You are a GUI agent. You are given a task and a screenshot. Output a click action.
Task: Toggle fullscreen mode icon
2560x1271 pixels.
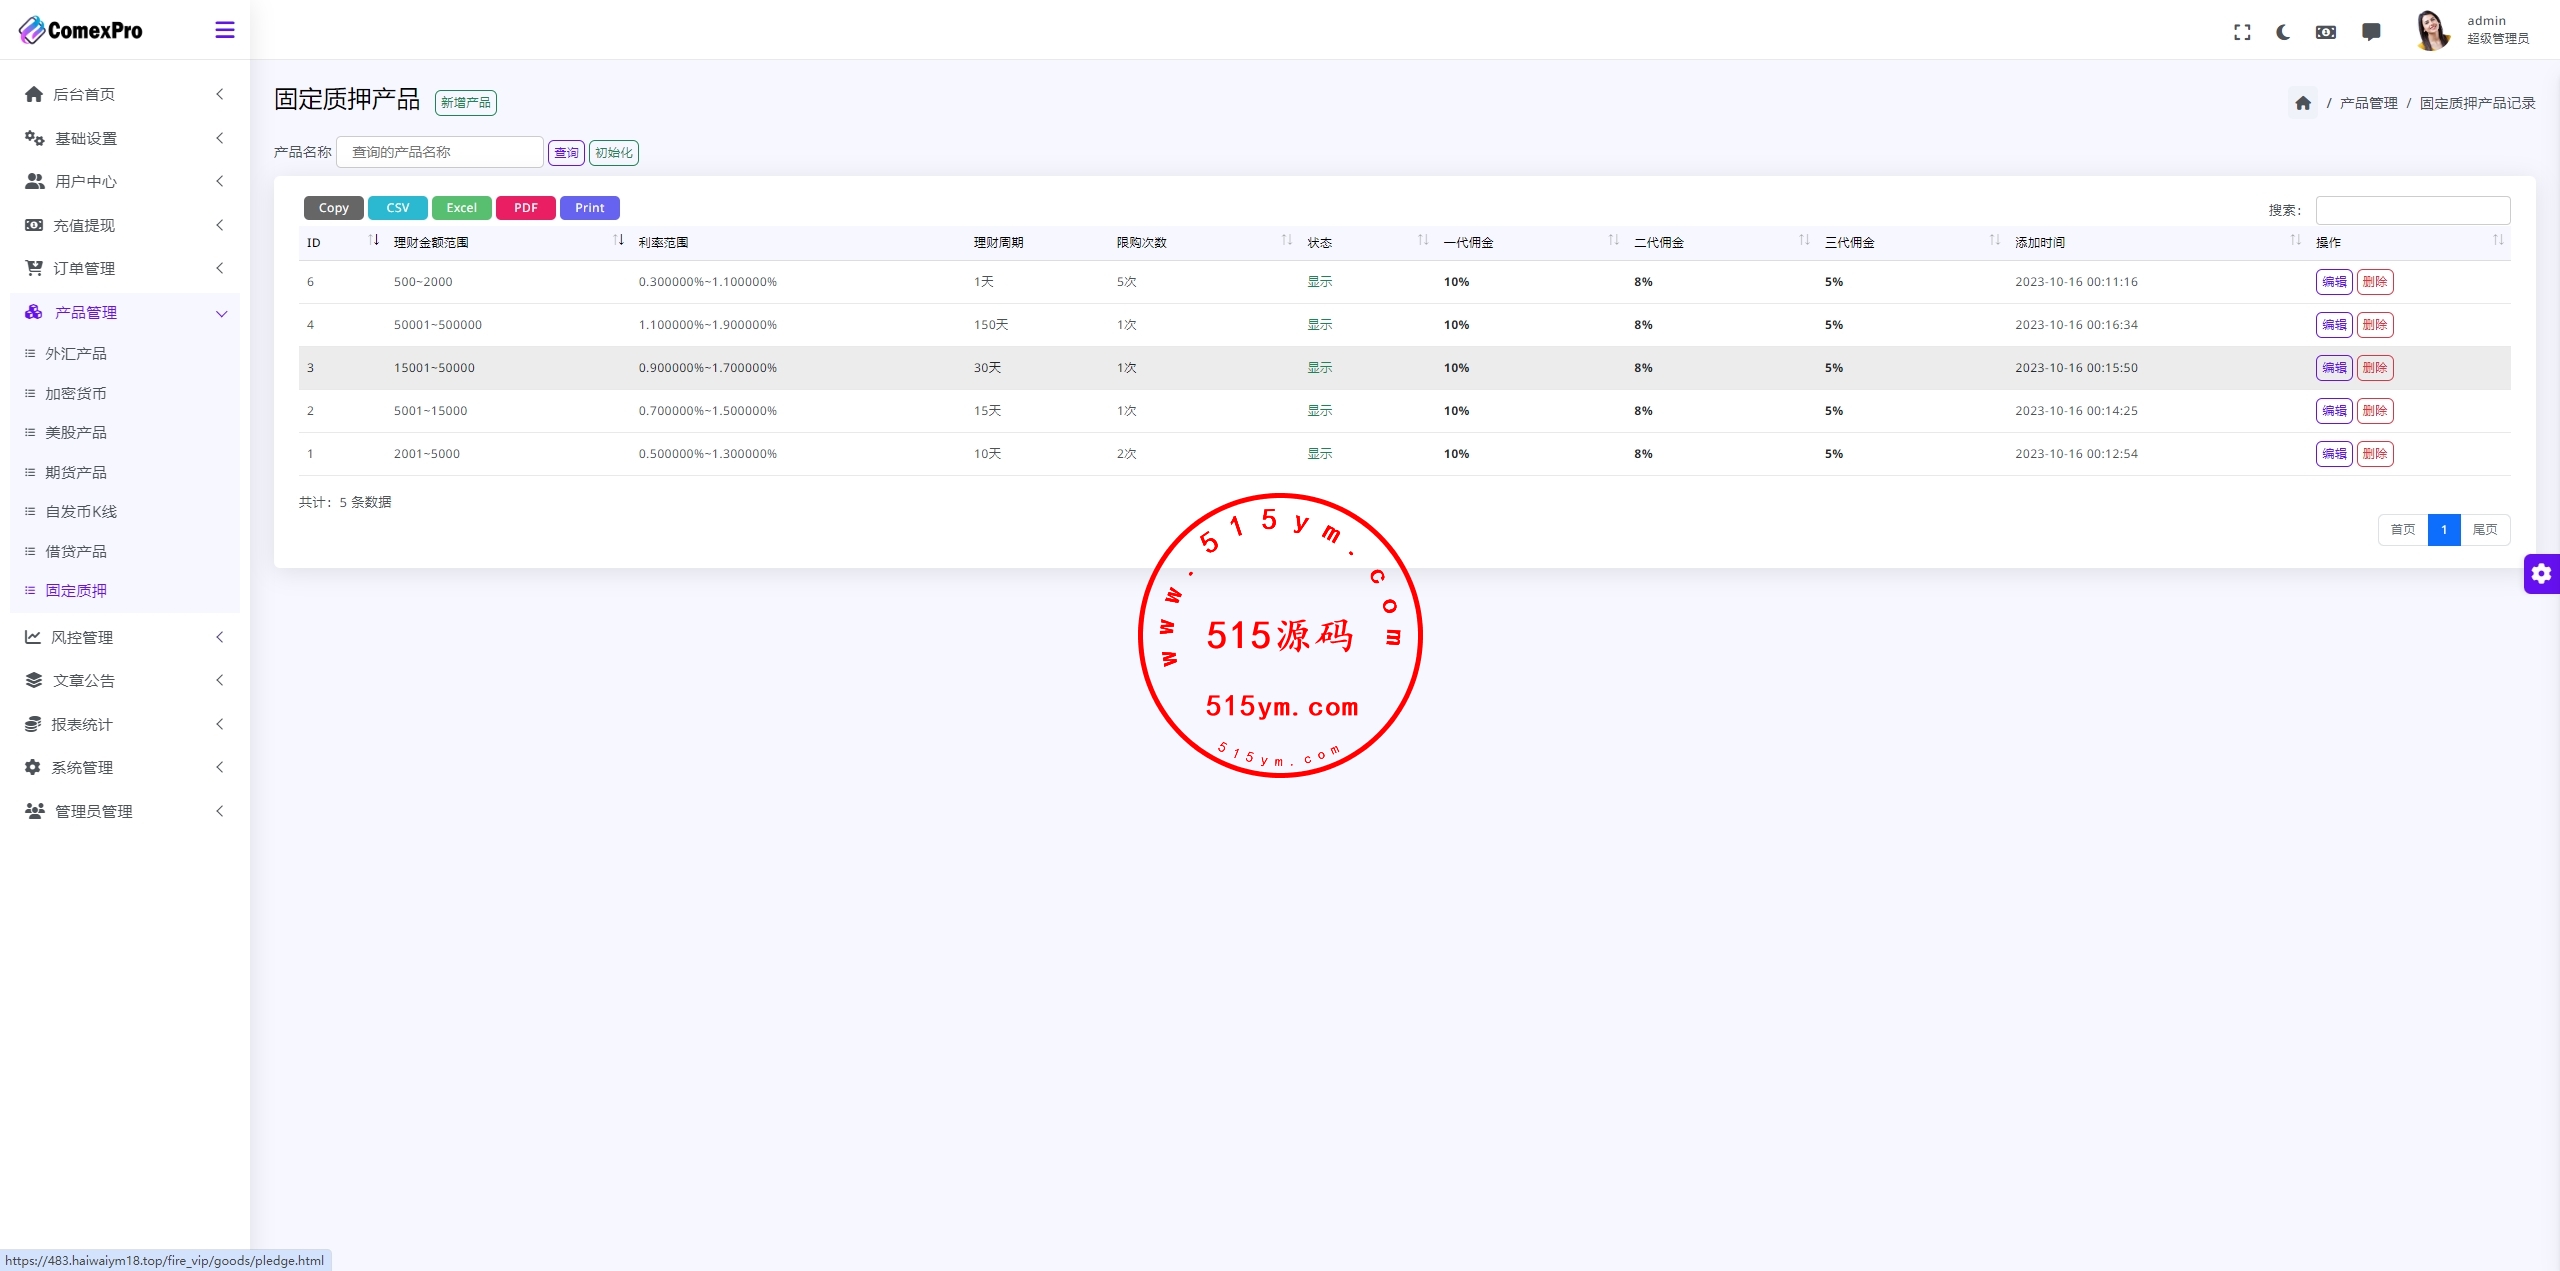[x=2242, y=32]
